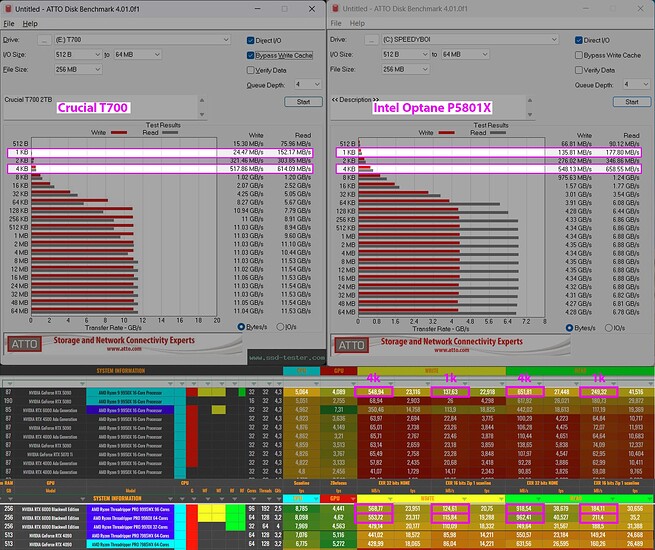Toggle Direct I/O in the T700 window
The width and height of the screenshot is (655, 550).
click(x=251, y=41)
